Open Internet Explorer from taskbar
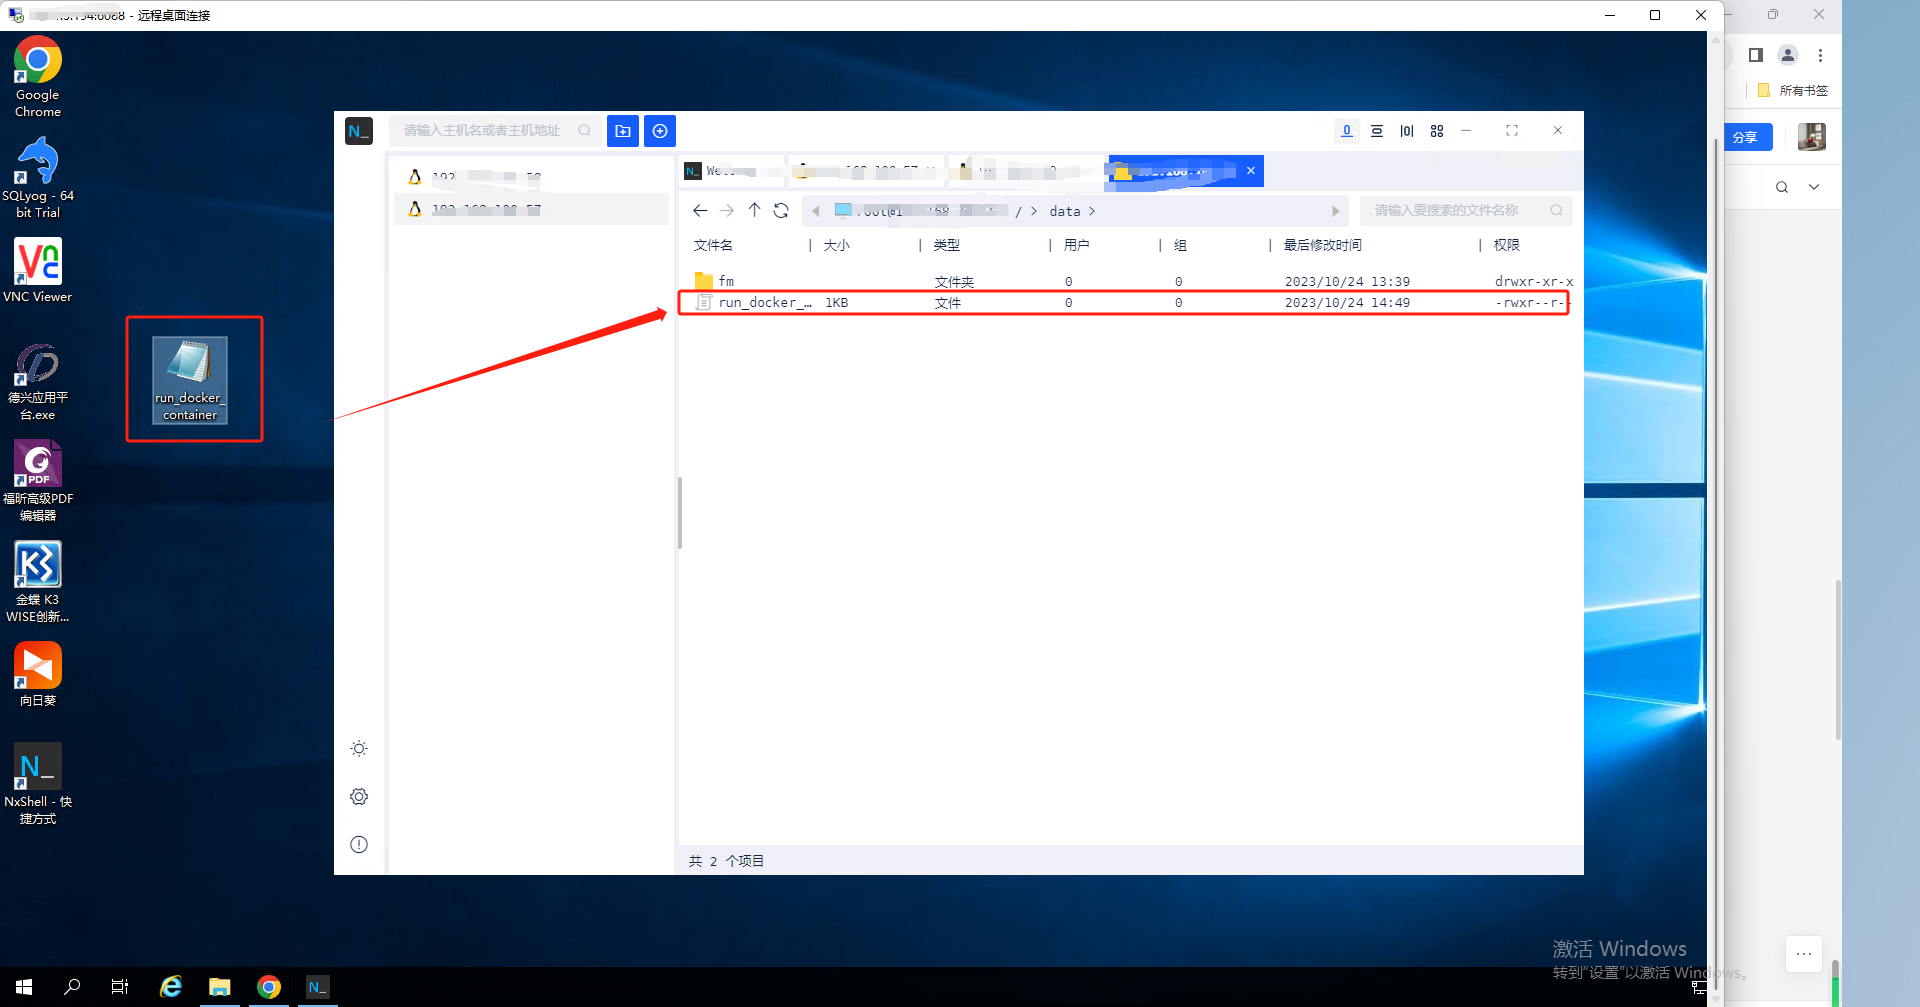The width and height of the screenshot is (1920, 1007). [x=171, y=987]
